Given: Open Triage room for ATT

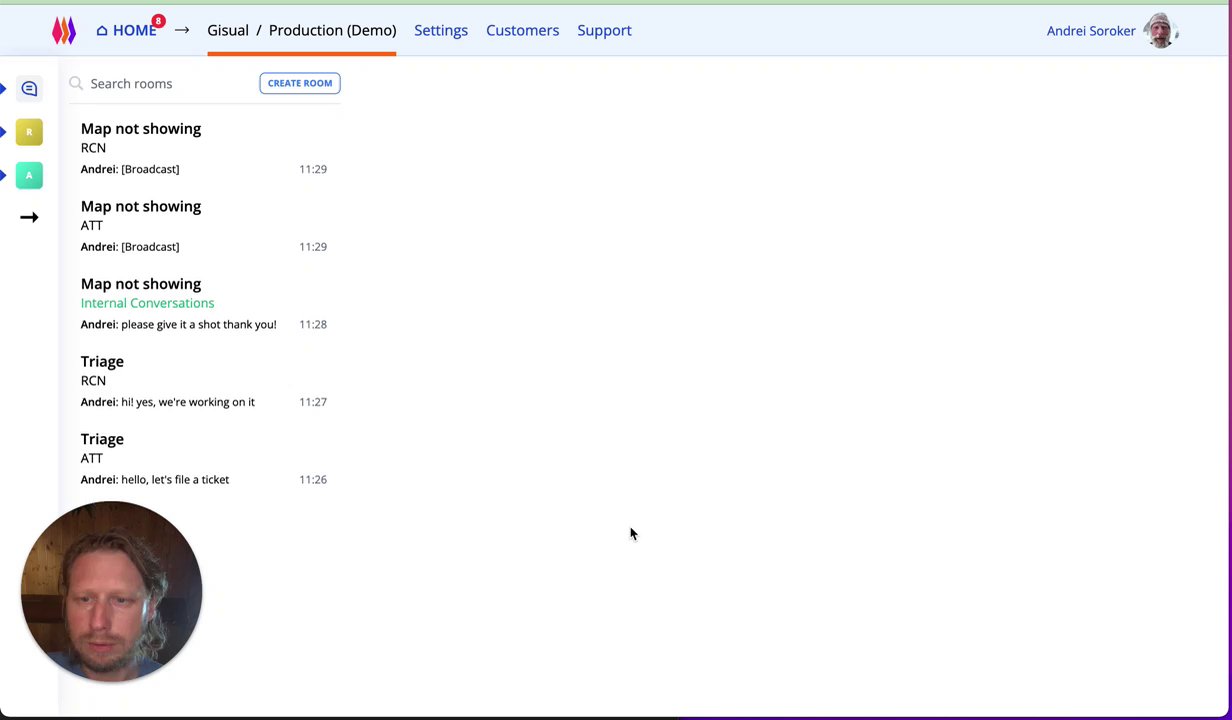Looking at the screenshot, I should click(204, 459).
